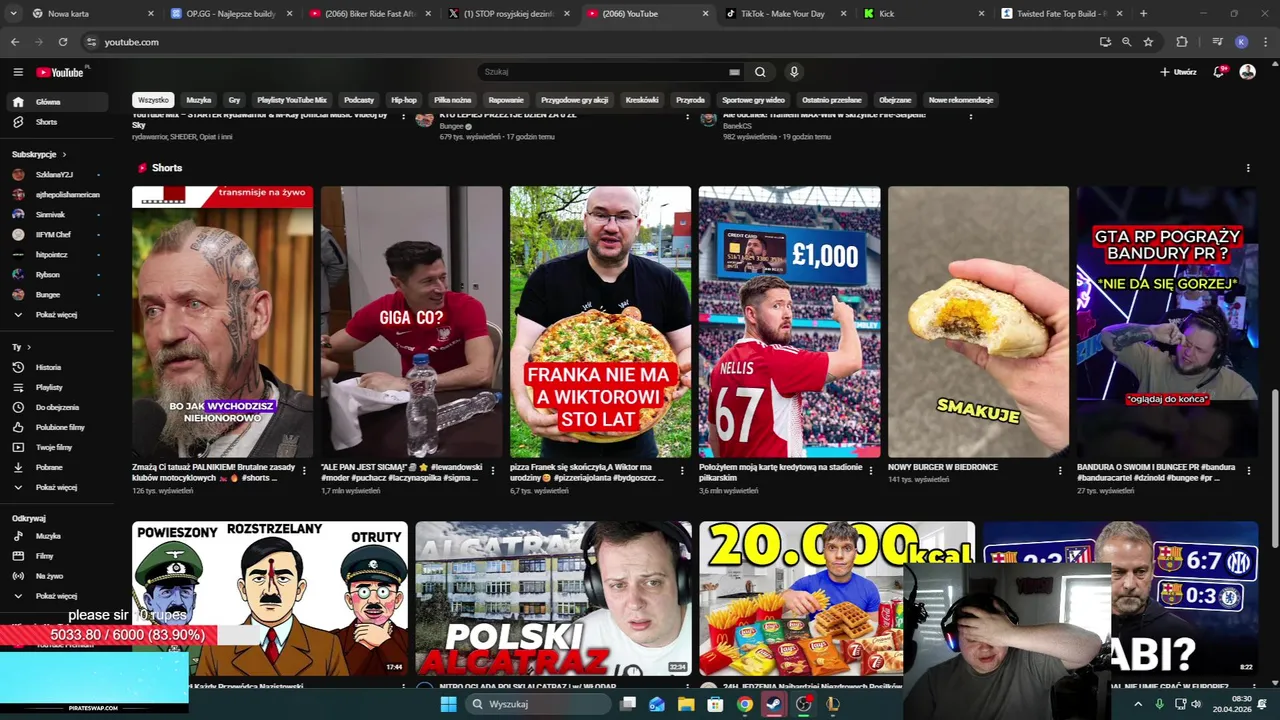
Task: Open notifications bell
Action: pyautogui.click(x=1219, y=72)
